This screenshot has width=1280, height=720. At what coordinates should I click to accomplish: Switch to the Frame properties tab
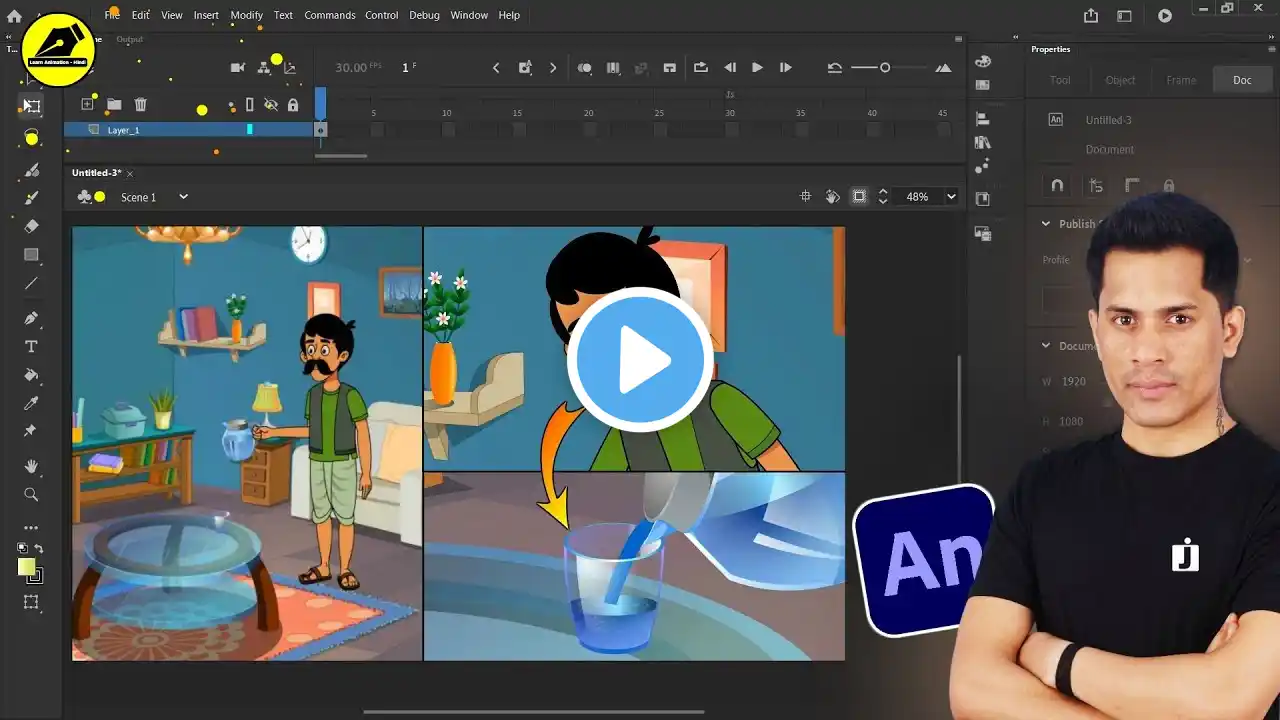pyautogui.click(x=1180, y=80)
